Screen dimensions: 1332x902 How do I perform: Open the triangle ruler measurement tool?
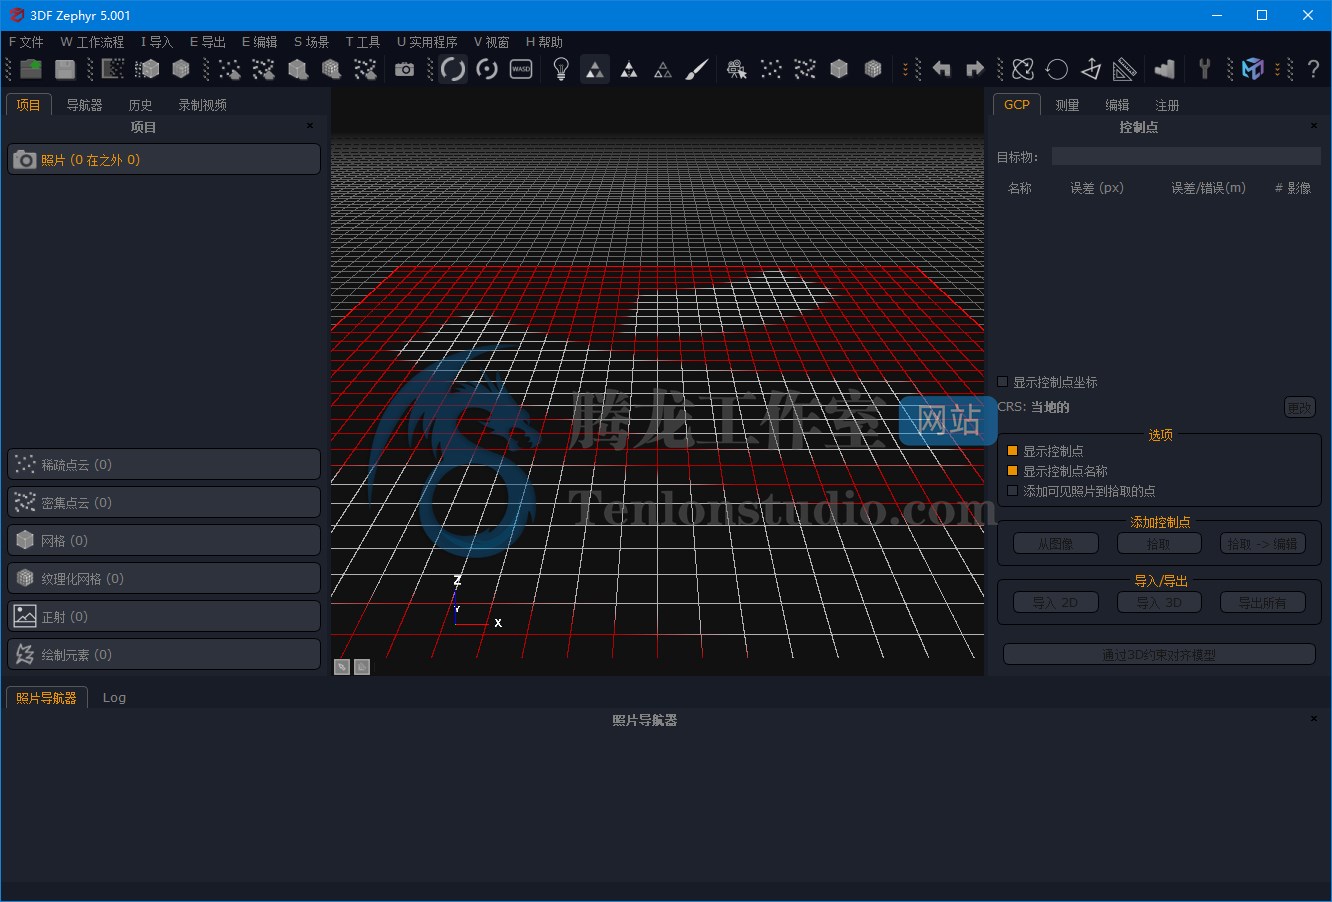1125,69
